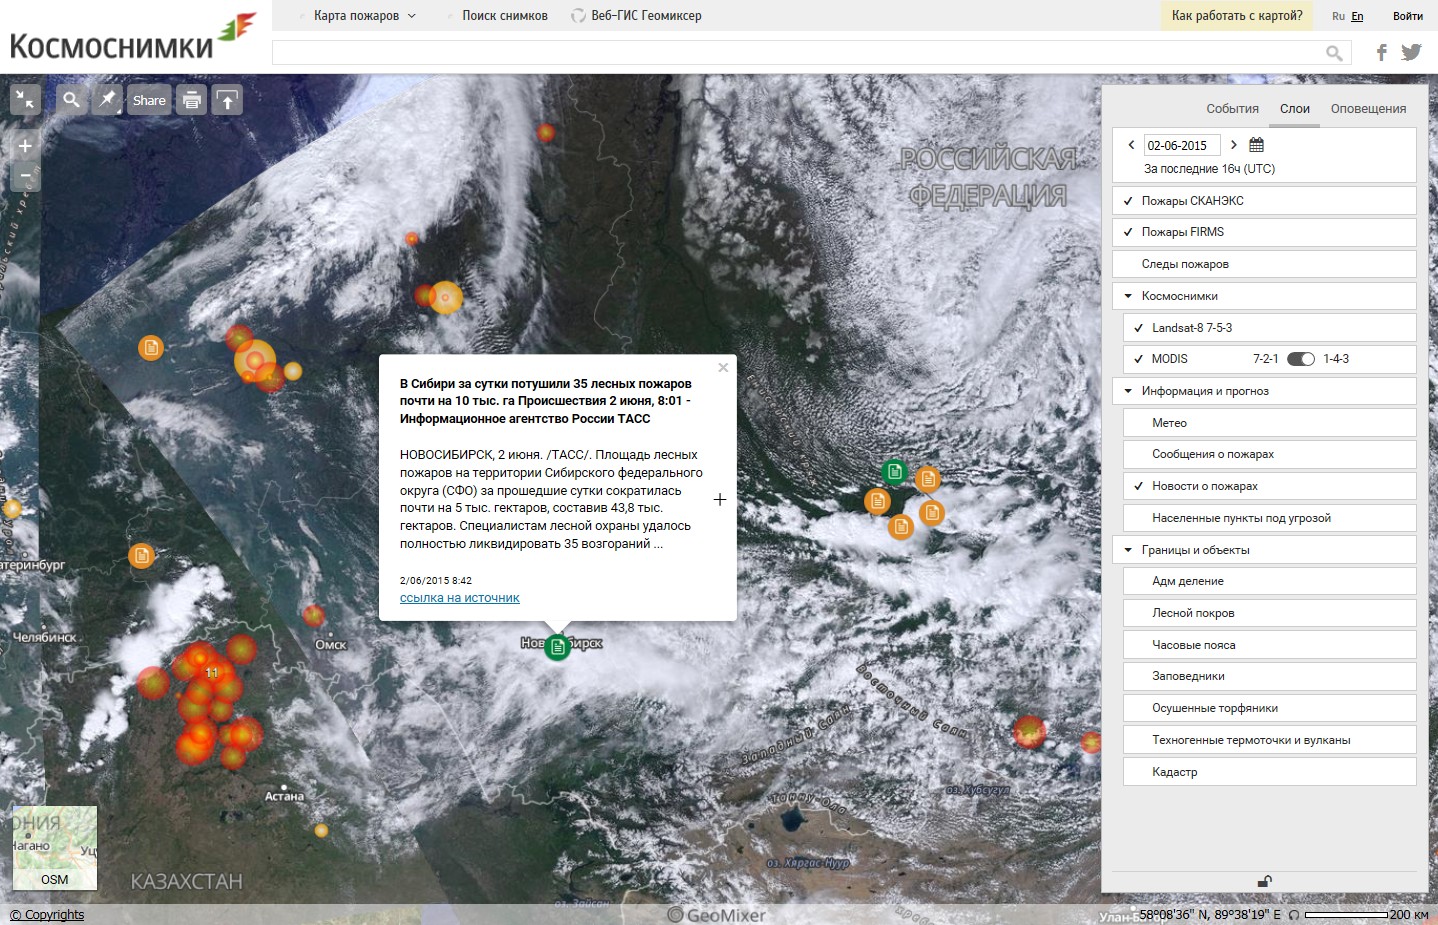This screenshot has height=925, width=1438.
Task: Click 'Как работать с картой?' button
Action: (x=1237, y=15)
